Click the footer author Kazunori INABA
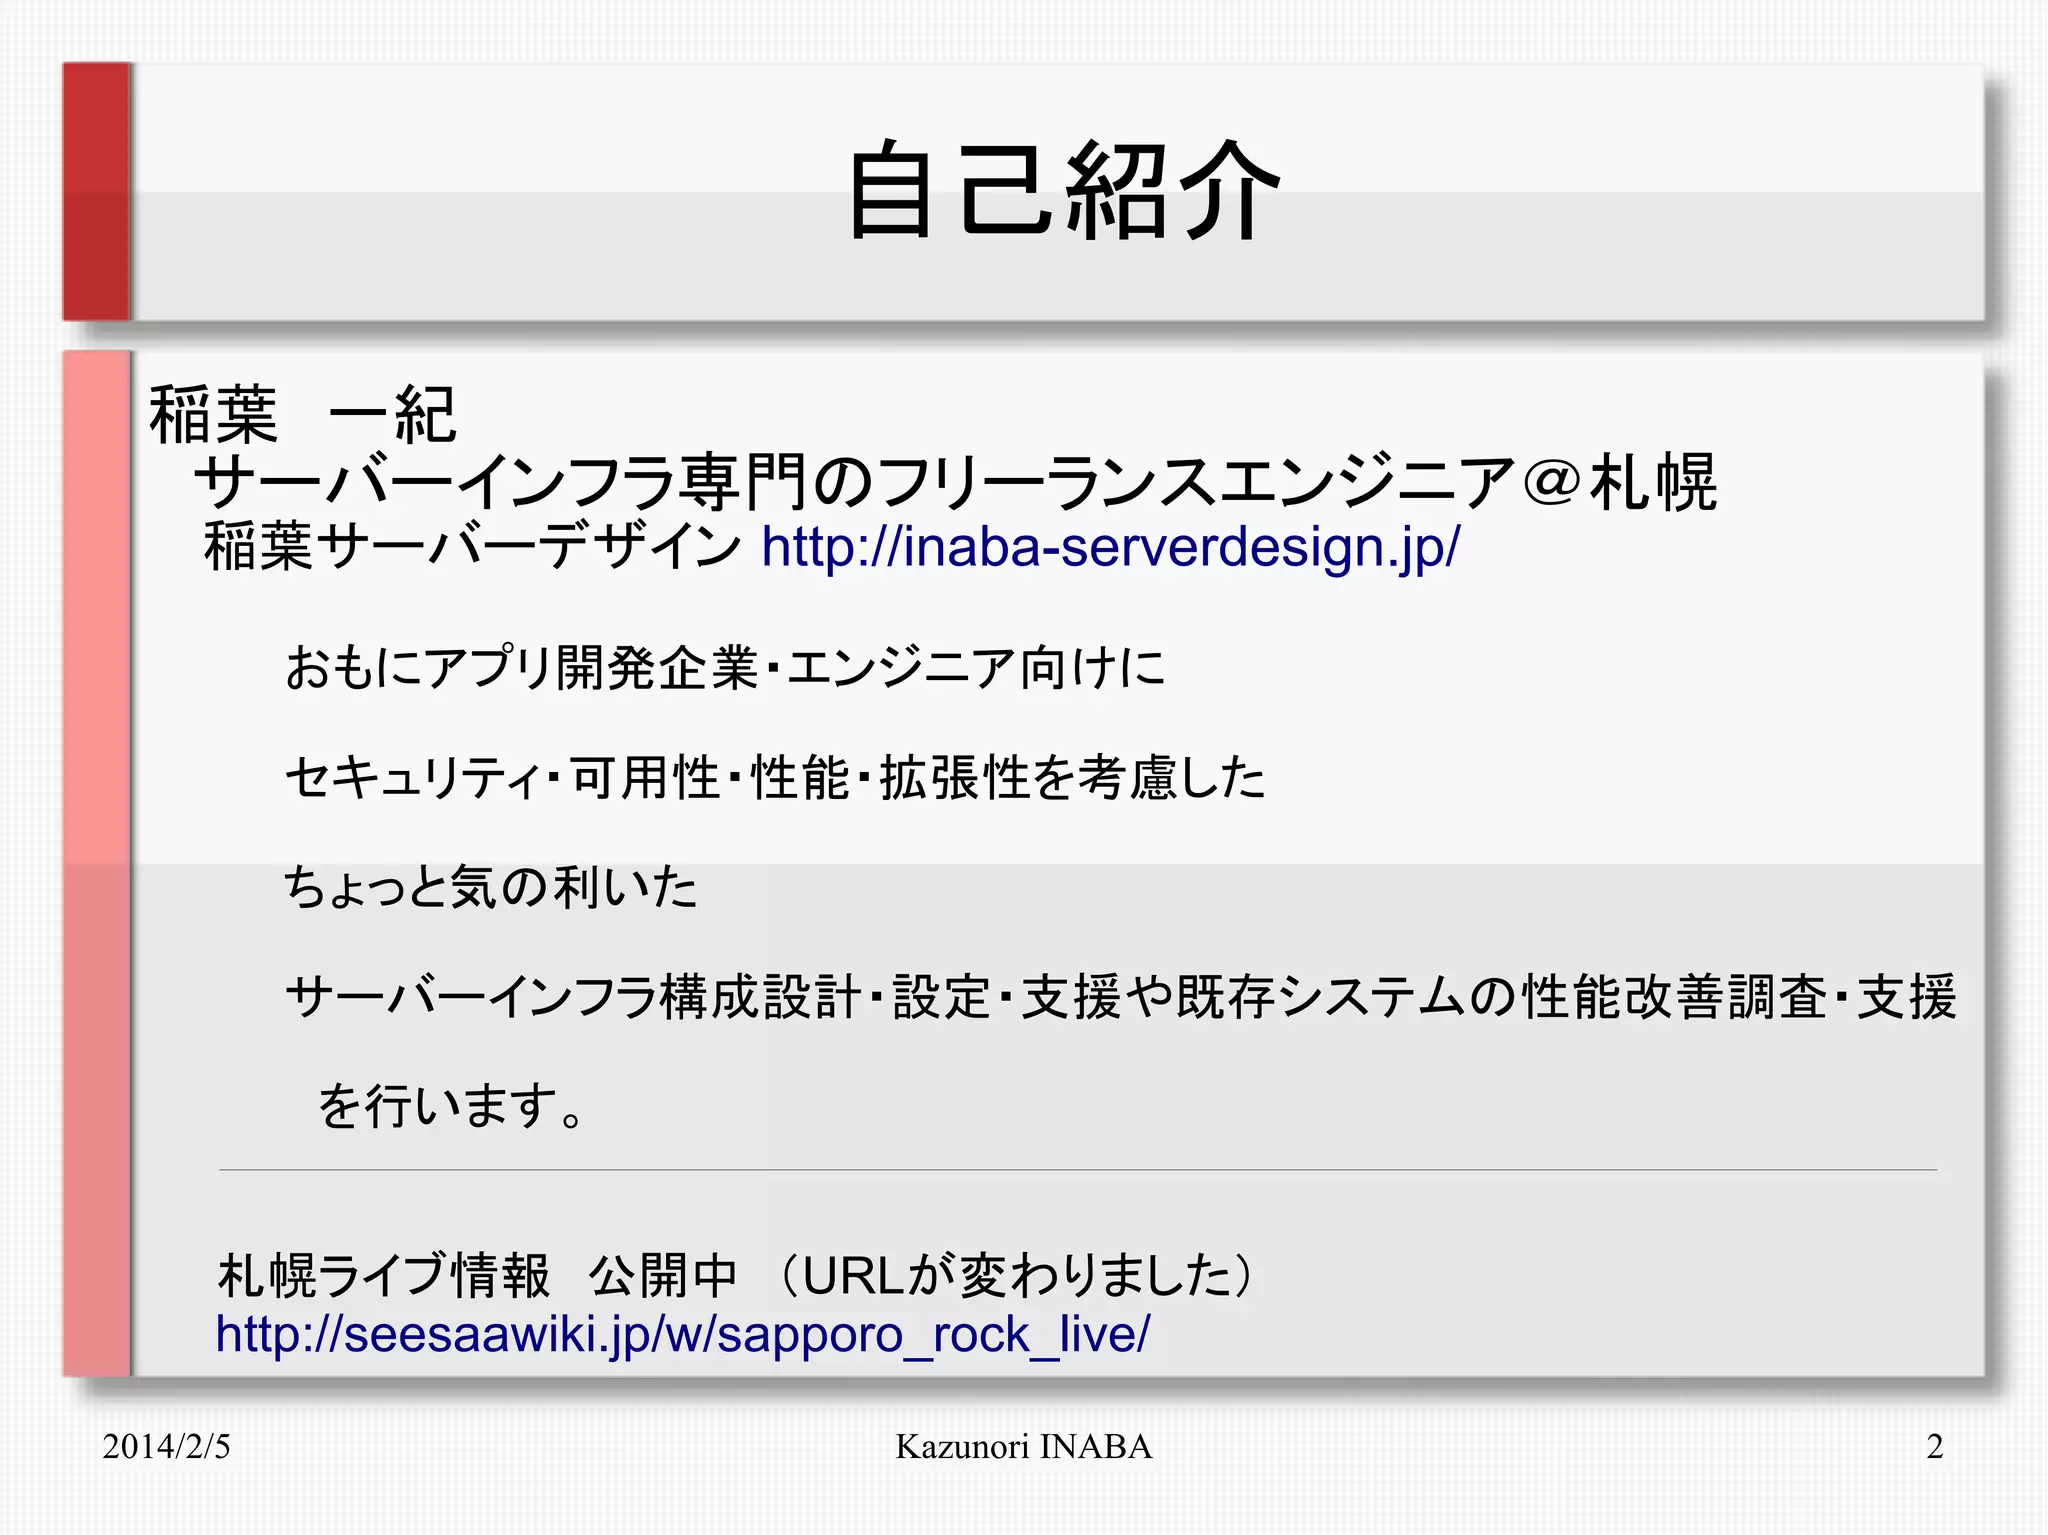The width and height of the screenshot is (2048, 1535). pos(1023,1447)
